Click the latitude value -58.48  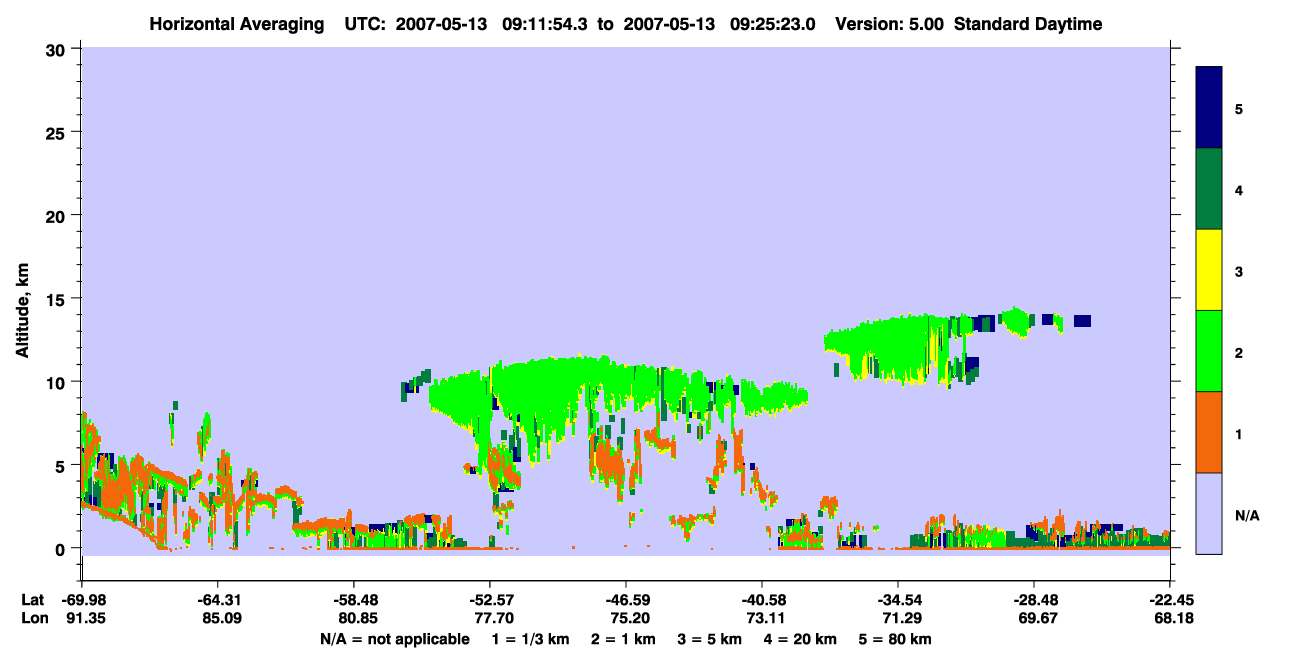(353, 600)
